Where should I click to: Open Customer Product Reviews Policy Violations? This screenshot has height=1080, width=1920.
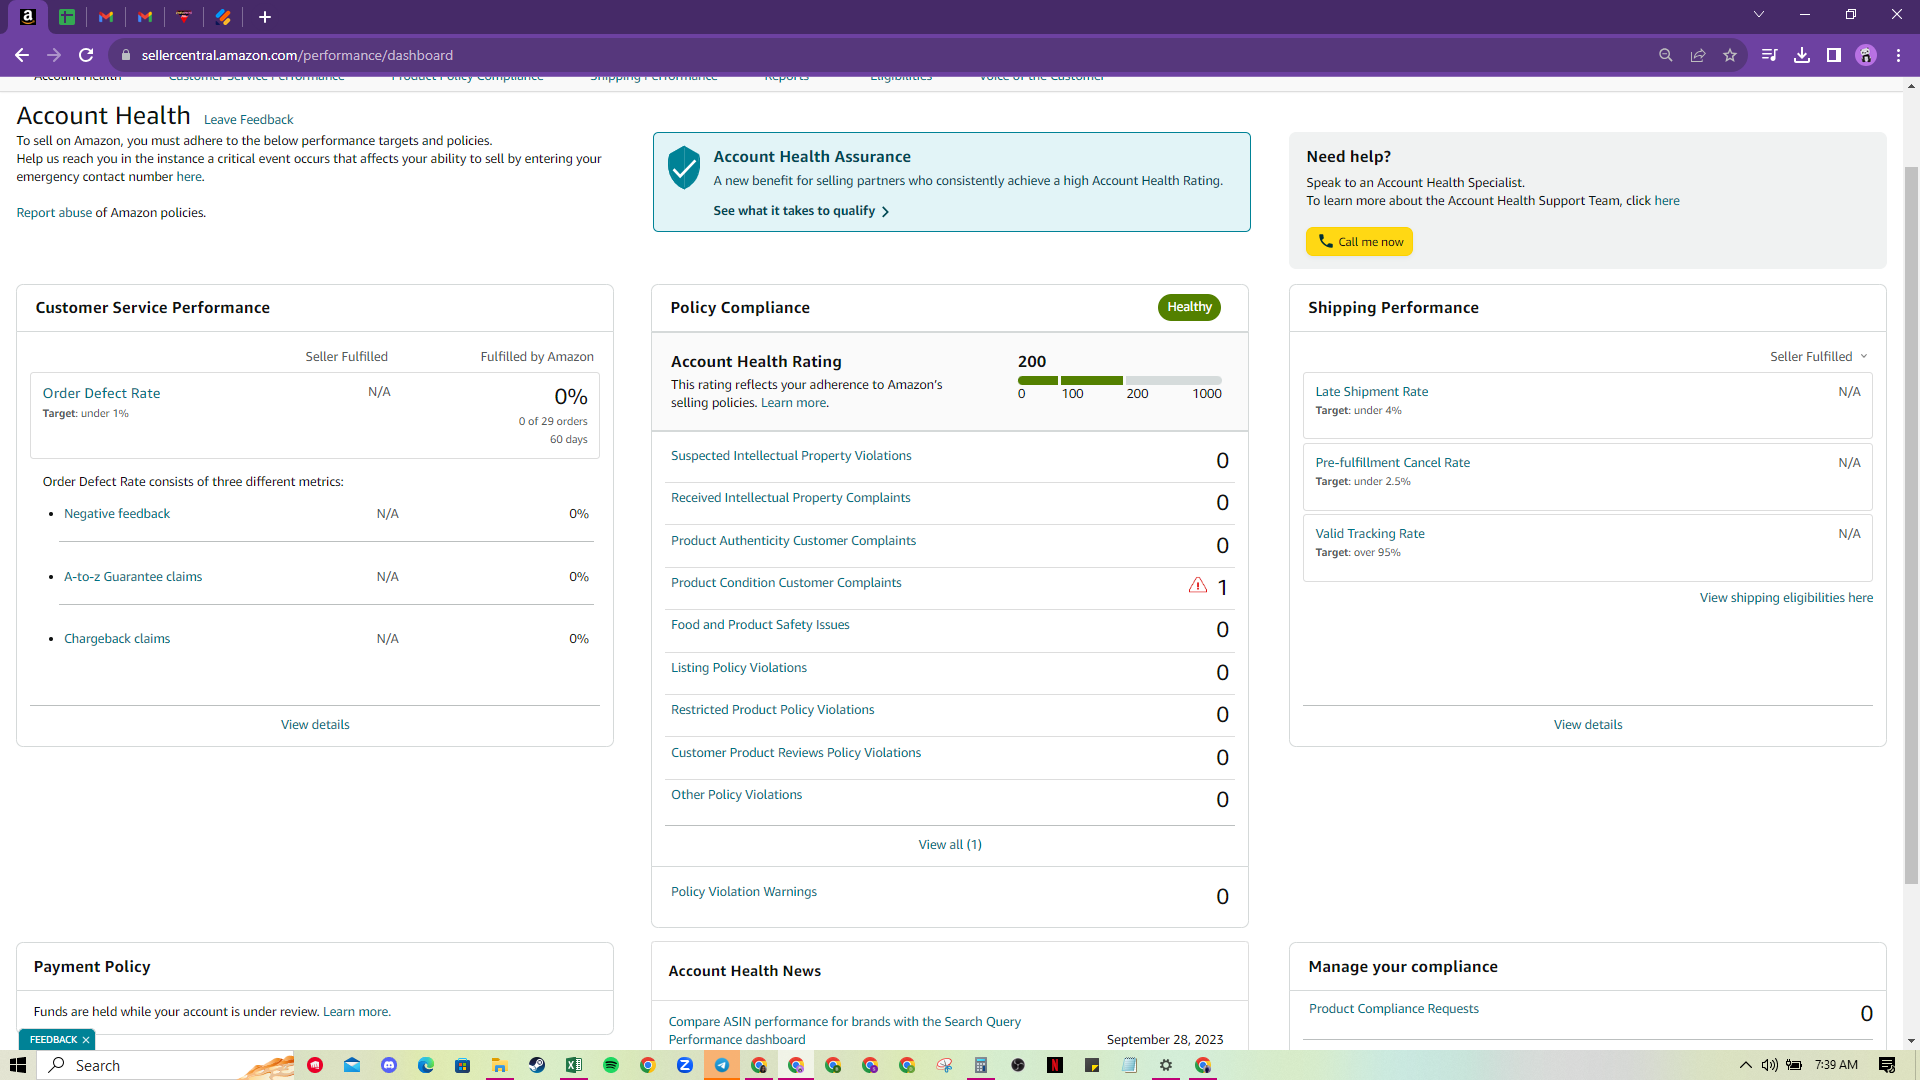click(796, 753)
